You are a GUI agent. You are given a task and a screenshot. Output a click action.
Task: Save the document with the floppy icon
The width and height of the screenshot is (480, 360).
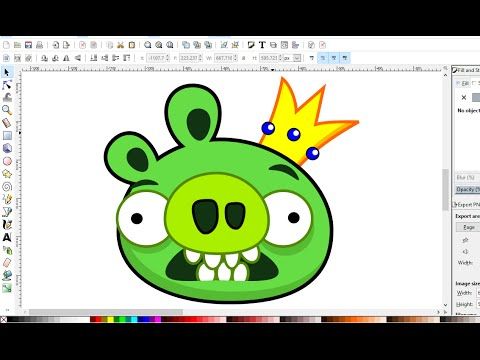click(x=28, y=45)
